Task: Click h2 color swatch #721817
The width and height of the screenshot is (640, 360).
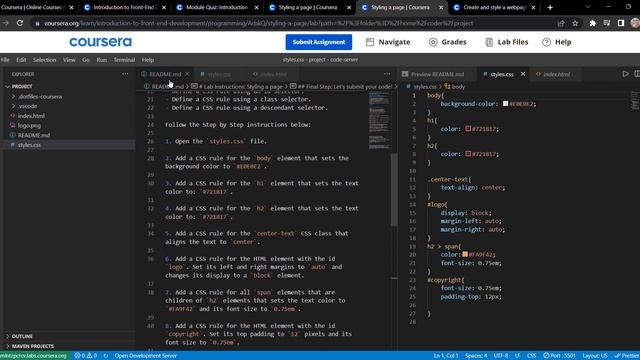Action: [468, 154]
